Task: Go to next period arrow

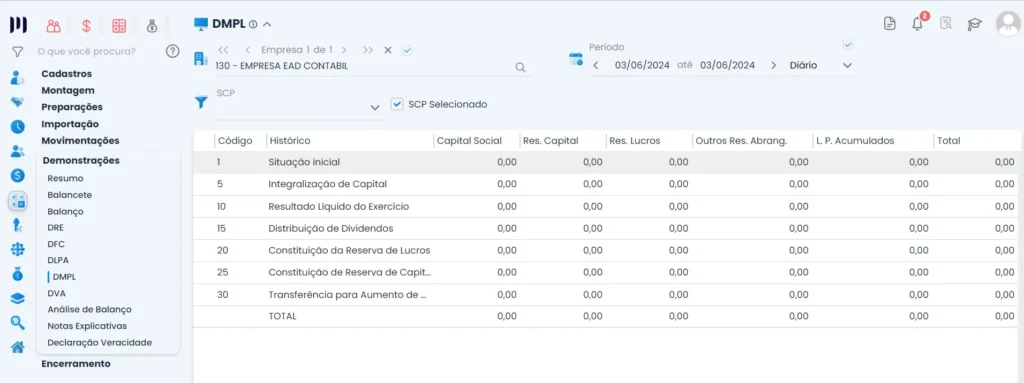Action: point(774,65)
